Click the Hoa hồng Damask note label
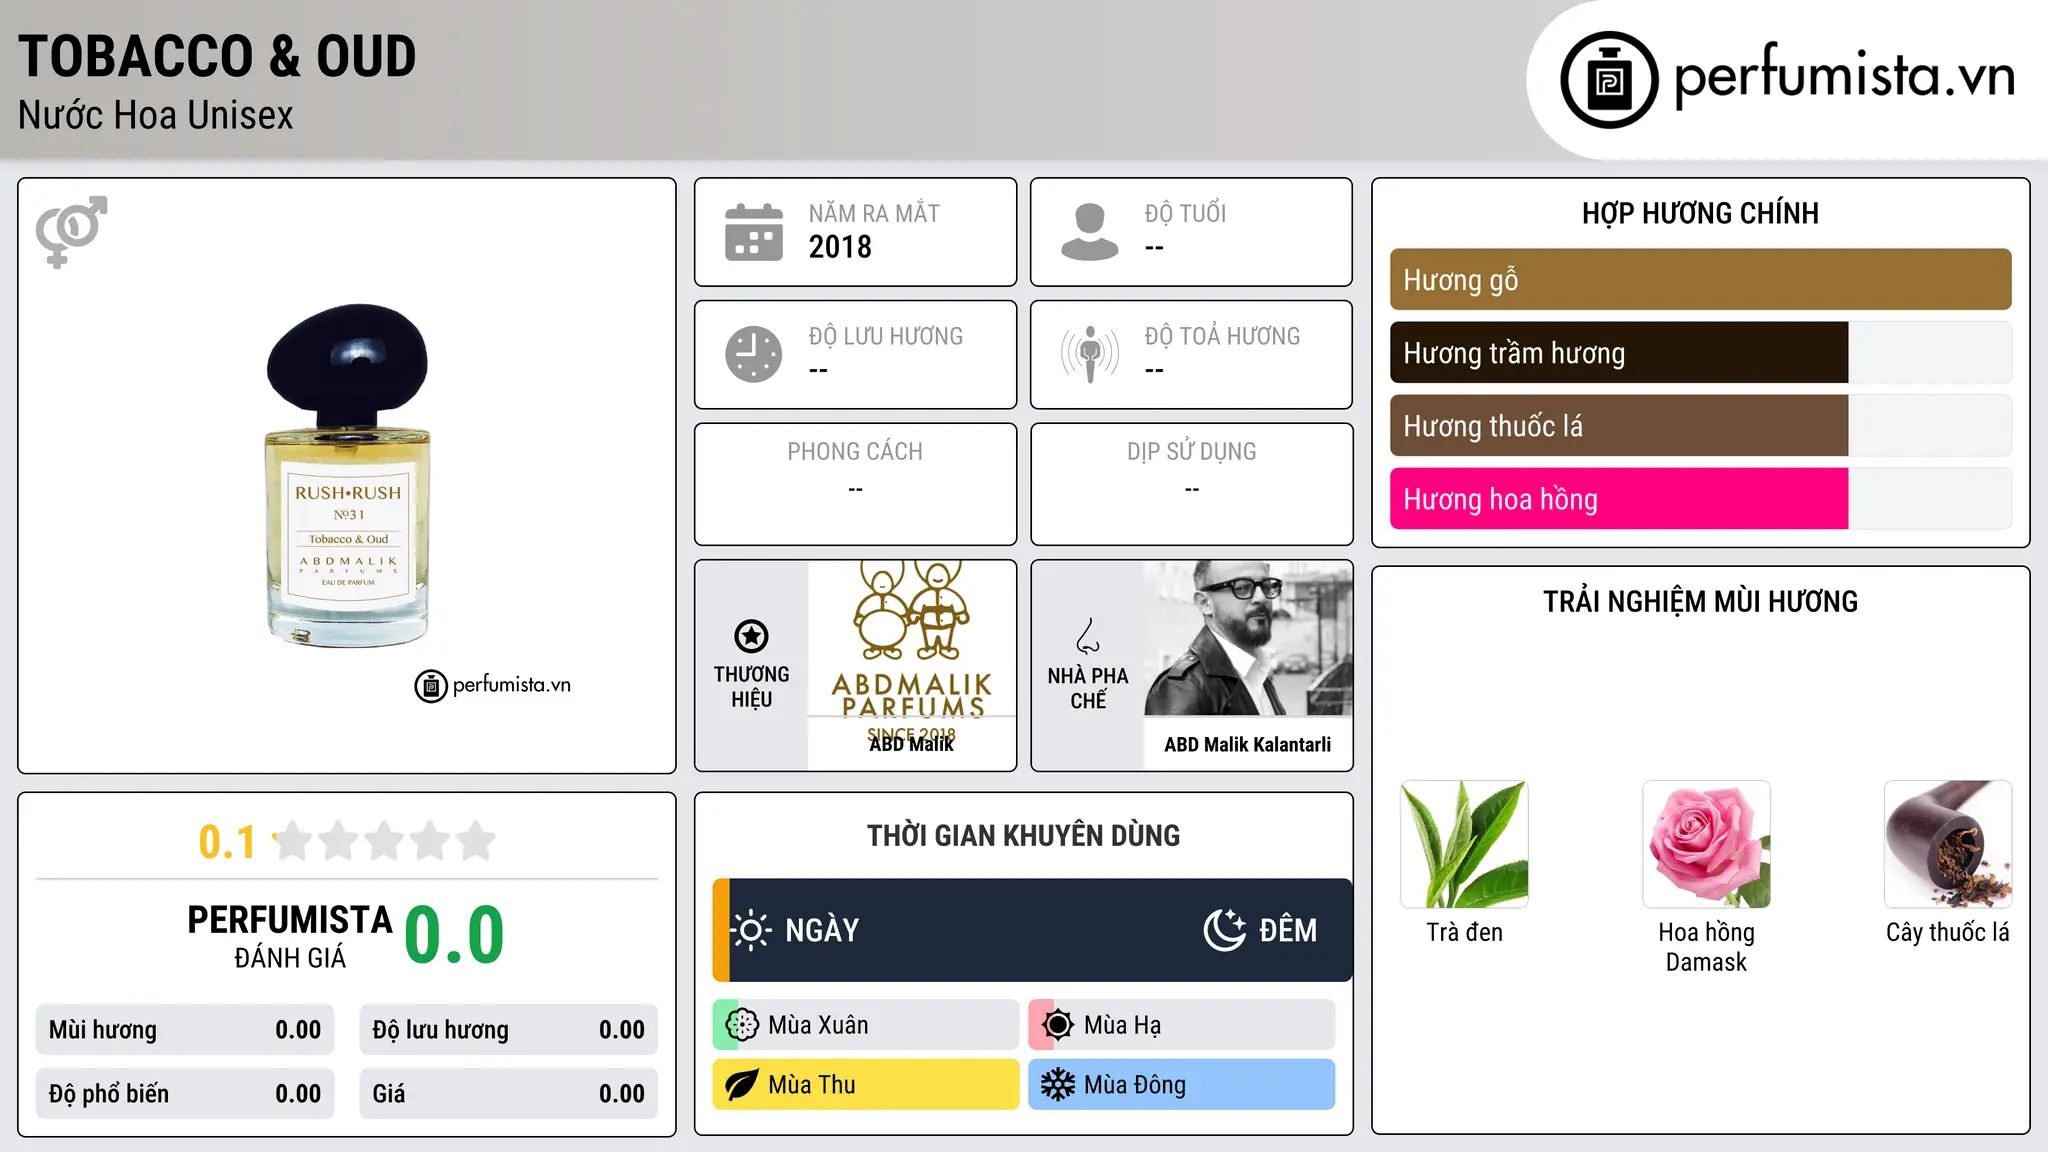Image resolution: width=2048 pixels, height=1152 pixels. [1707, 947]
